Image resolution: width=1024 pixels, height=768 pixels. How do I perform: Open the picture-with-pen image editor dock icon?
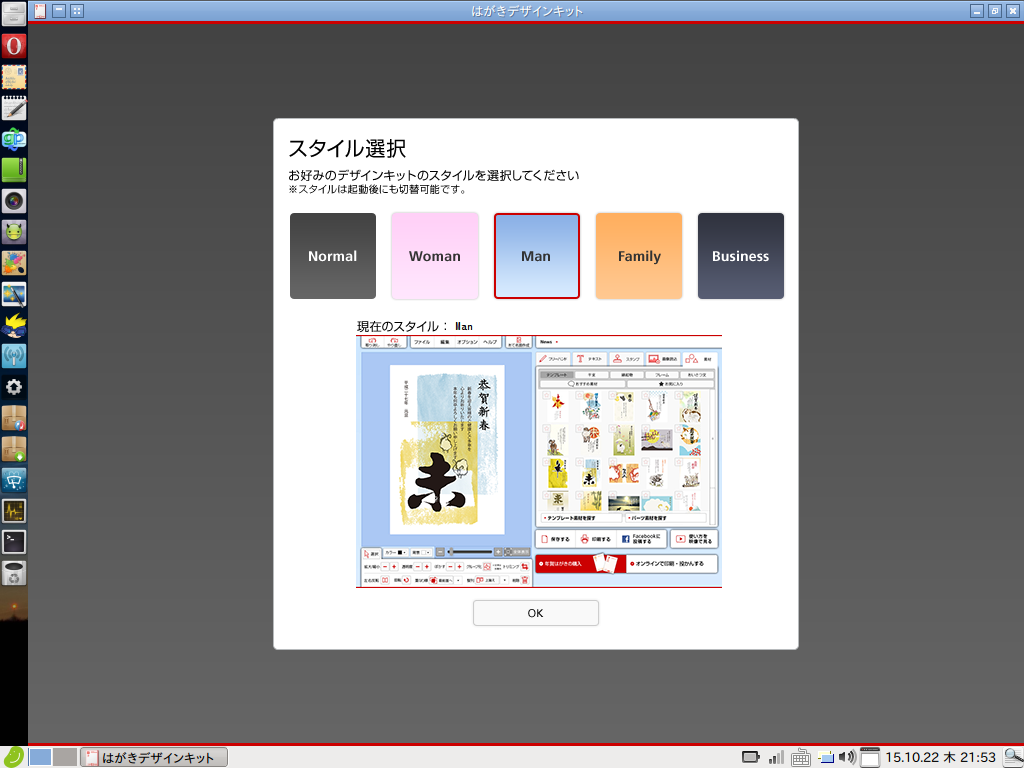pos(14,294)
